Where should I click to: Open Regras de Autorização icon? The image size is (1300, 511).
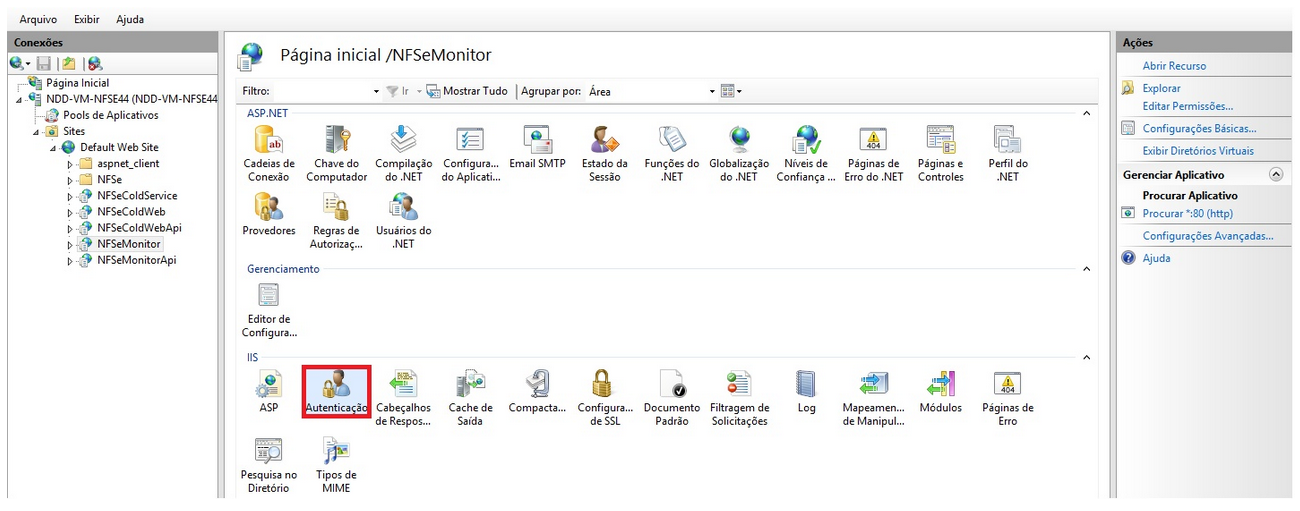[x=336, y=221]
